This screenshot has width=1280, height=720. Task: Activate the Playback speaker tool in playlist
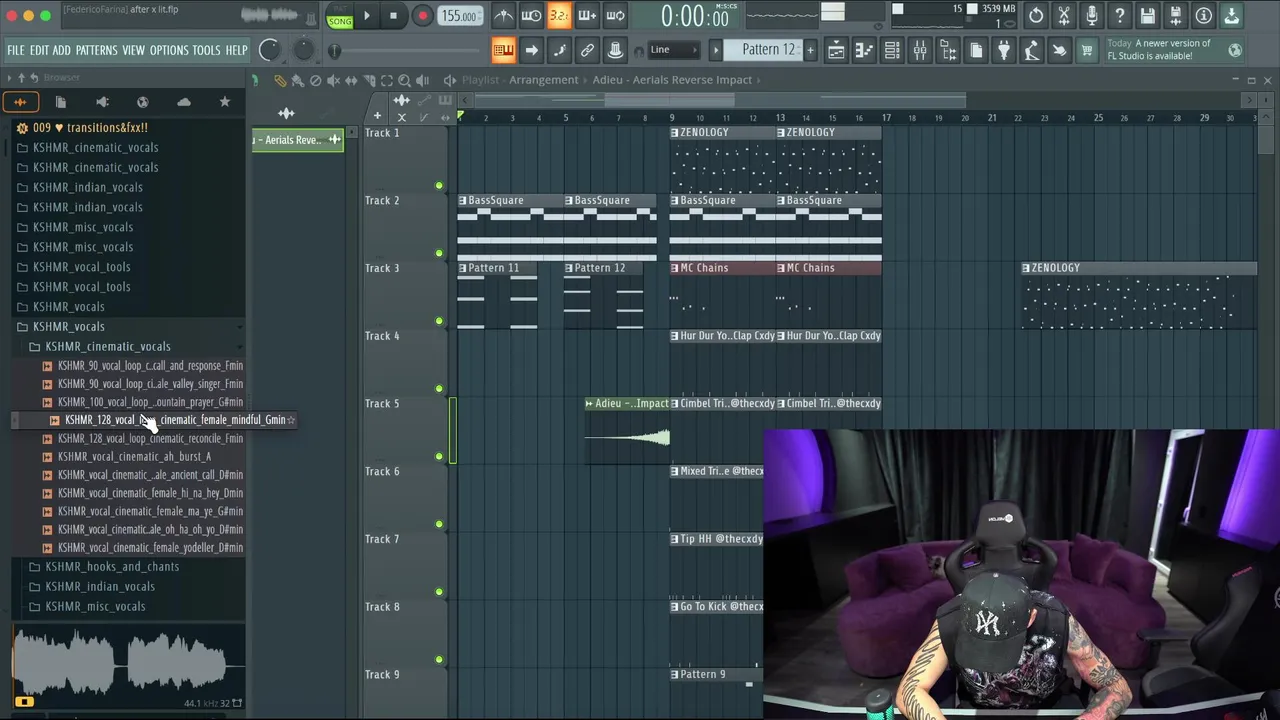pos(422,81)
